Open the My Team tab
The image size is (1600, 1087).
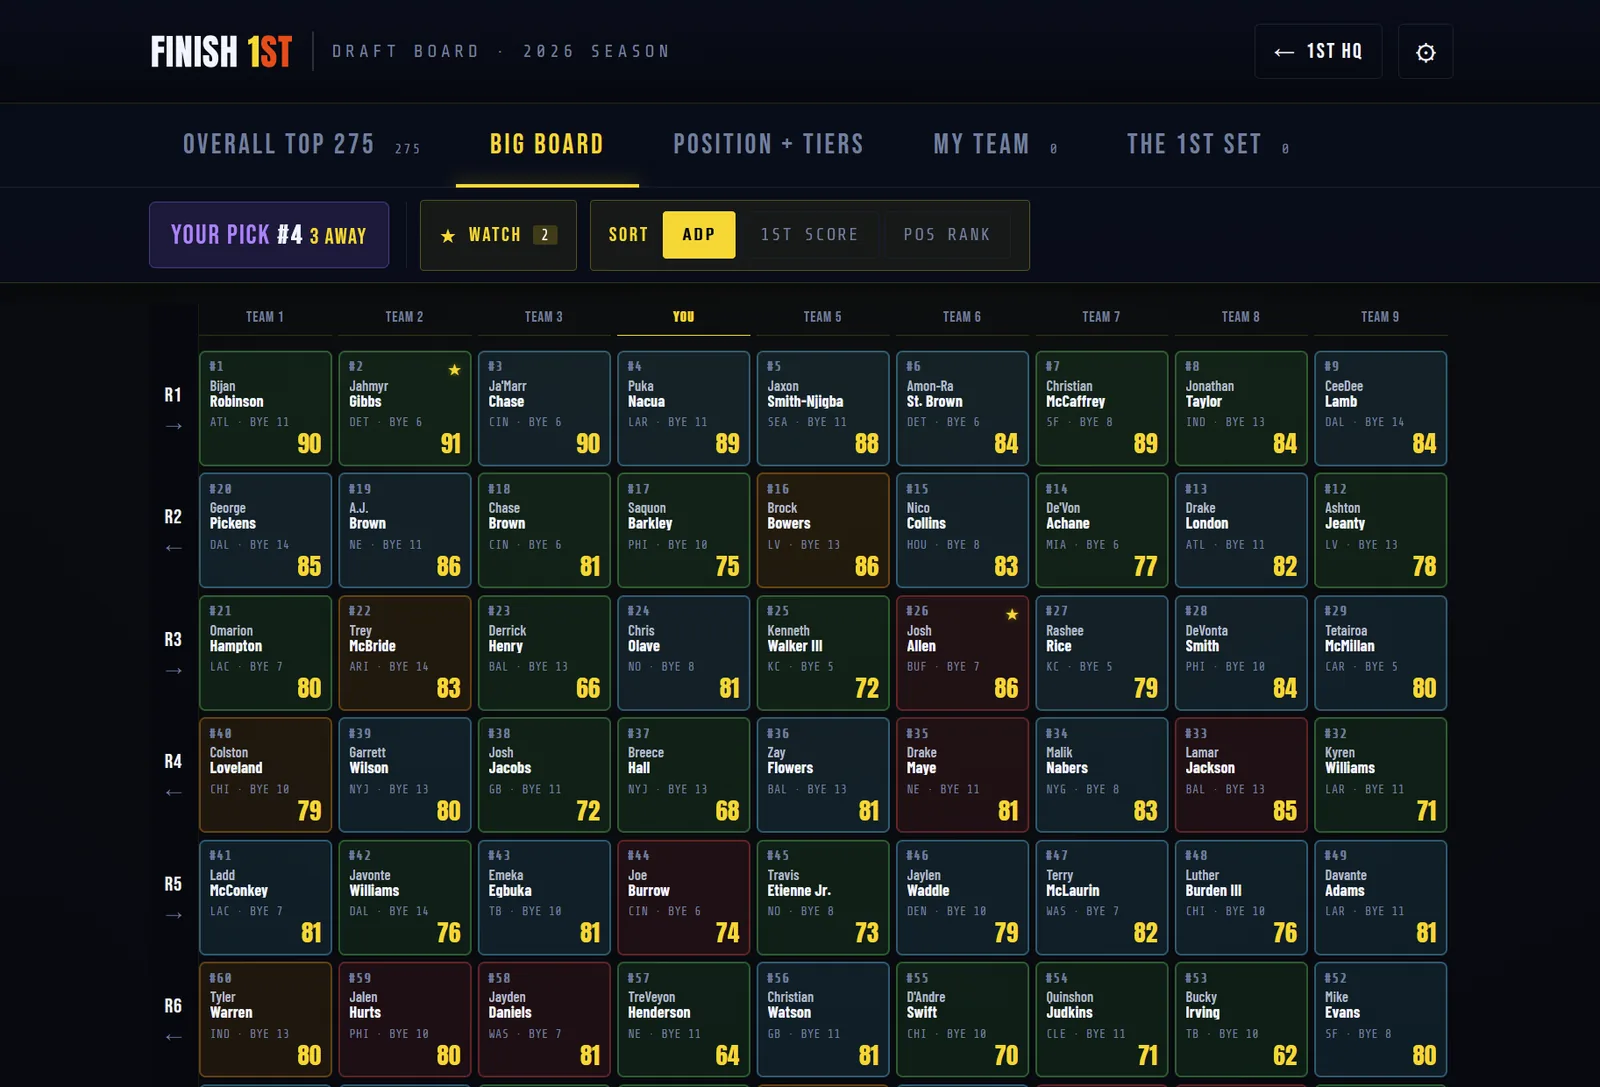995,145
